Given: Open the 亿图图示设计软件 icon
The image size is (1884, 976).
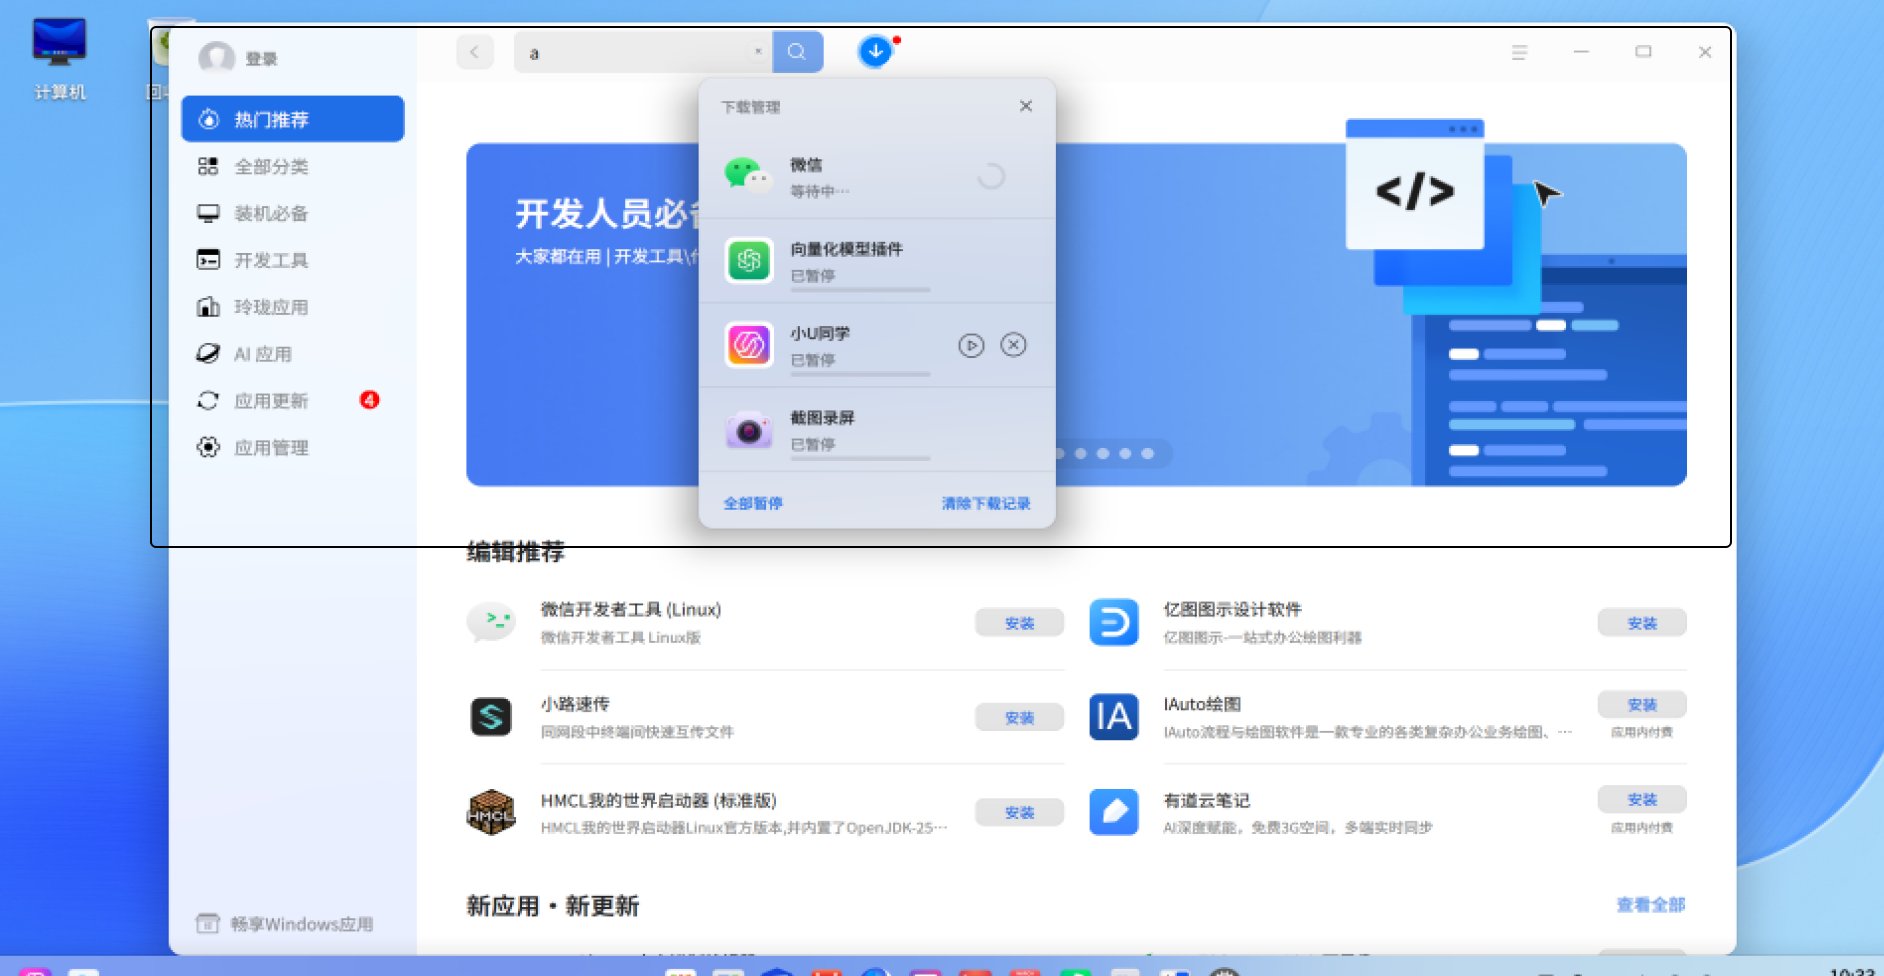Looking at the screenshot, I should tap(1113, 622).
